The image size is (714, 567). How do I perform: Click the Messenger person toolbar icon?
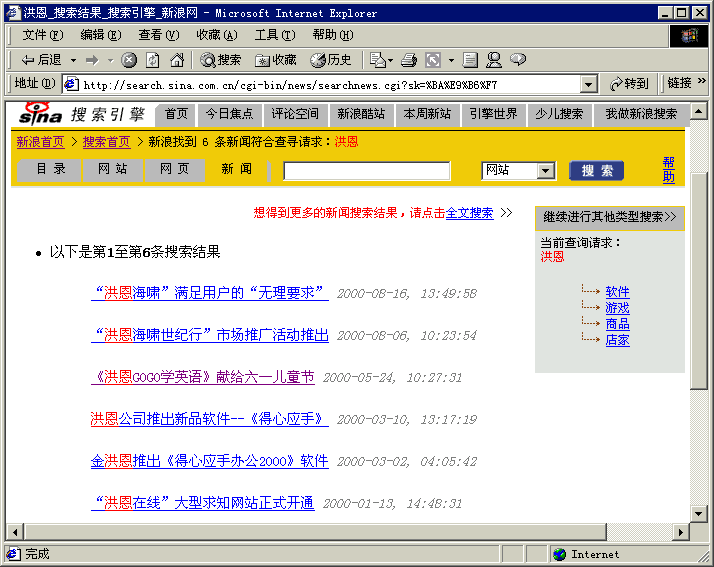494,60
